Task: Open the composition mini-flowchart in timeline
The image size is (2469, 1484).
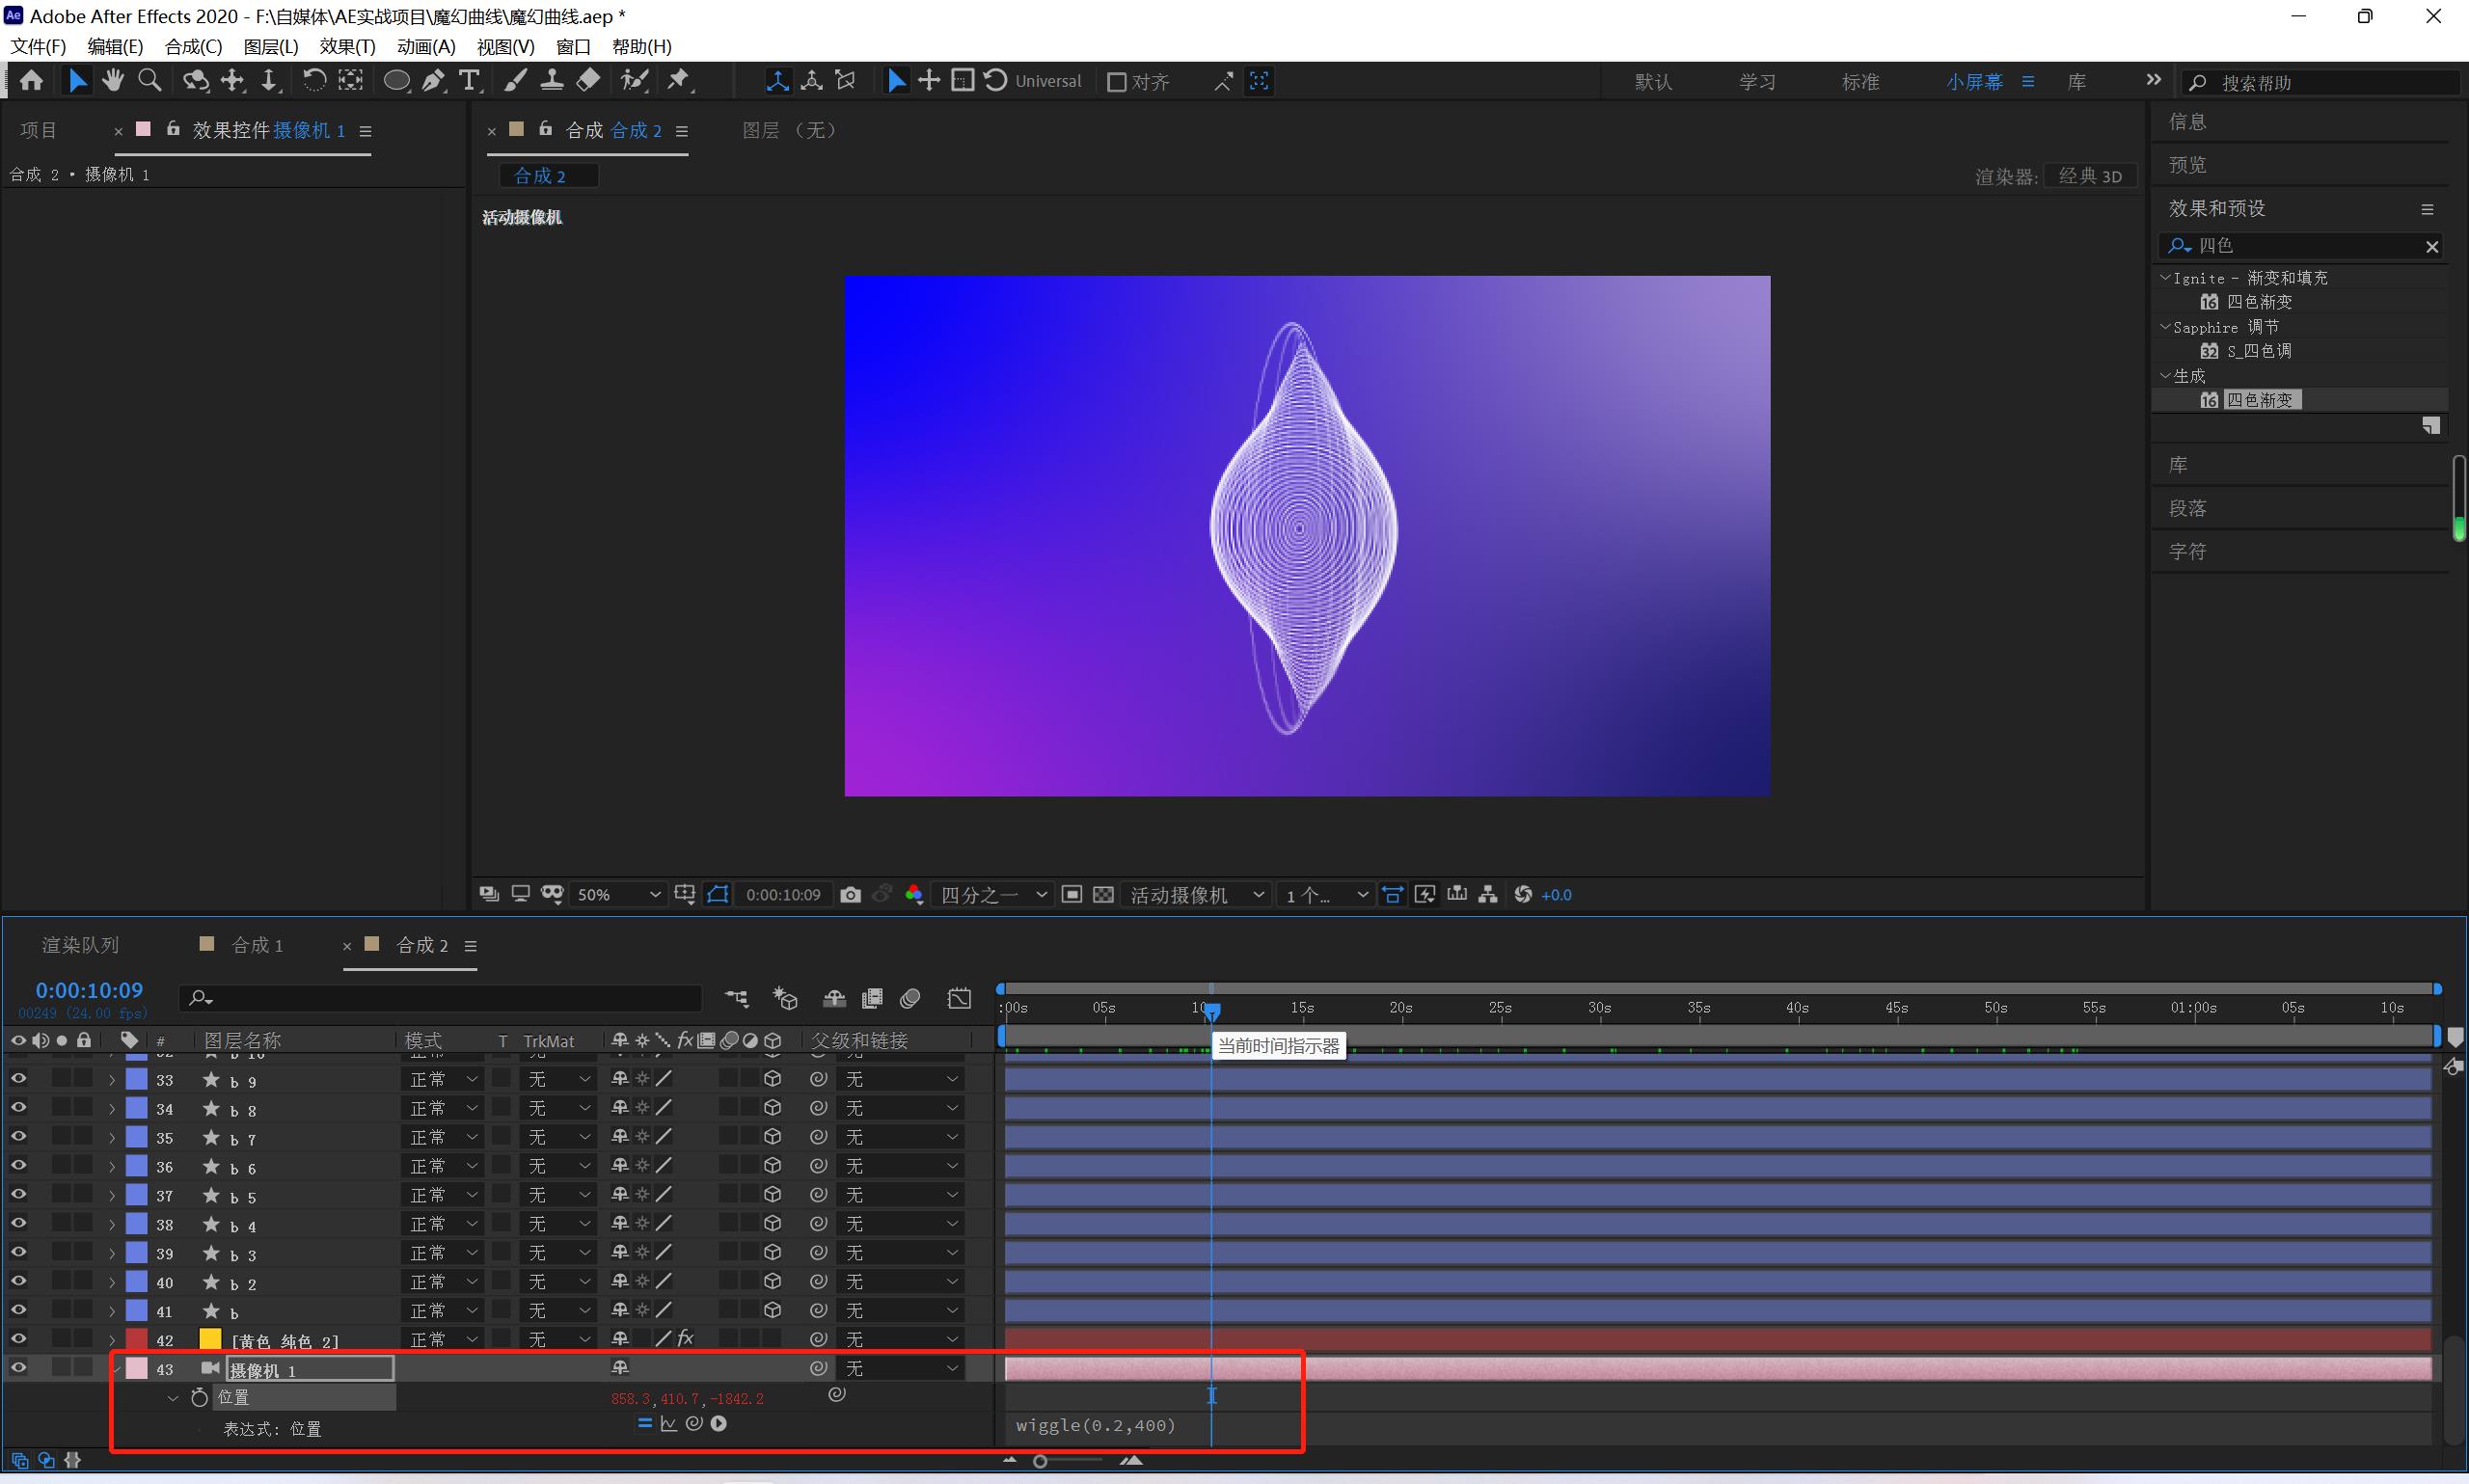Action: click(737, 998)
